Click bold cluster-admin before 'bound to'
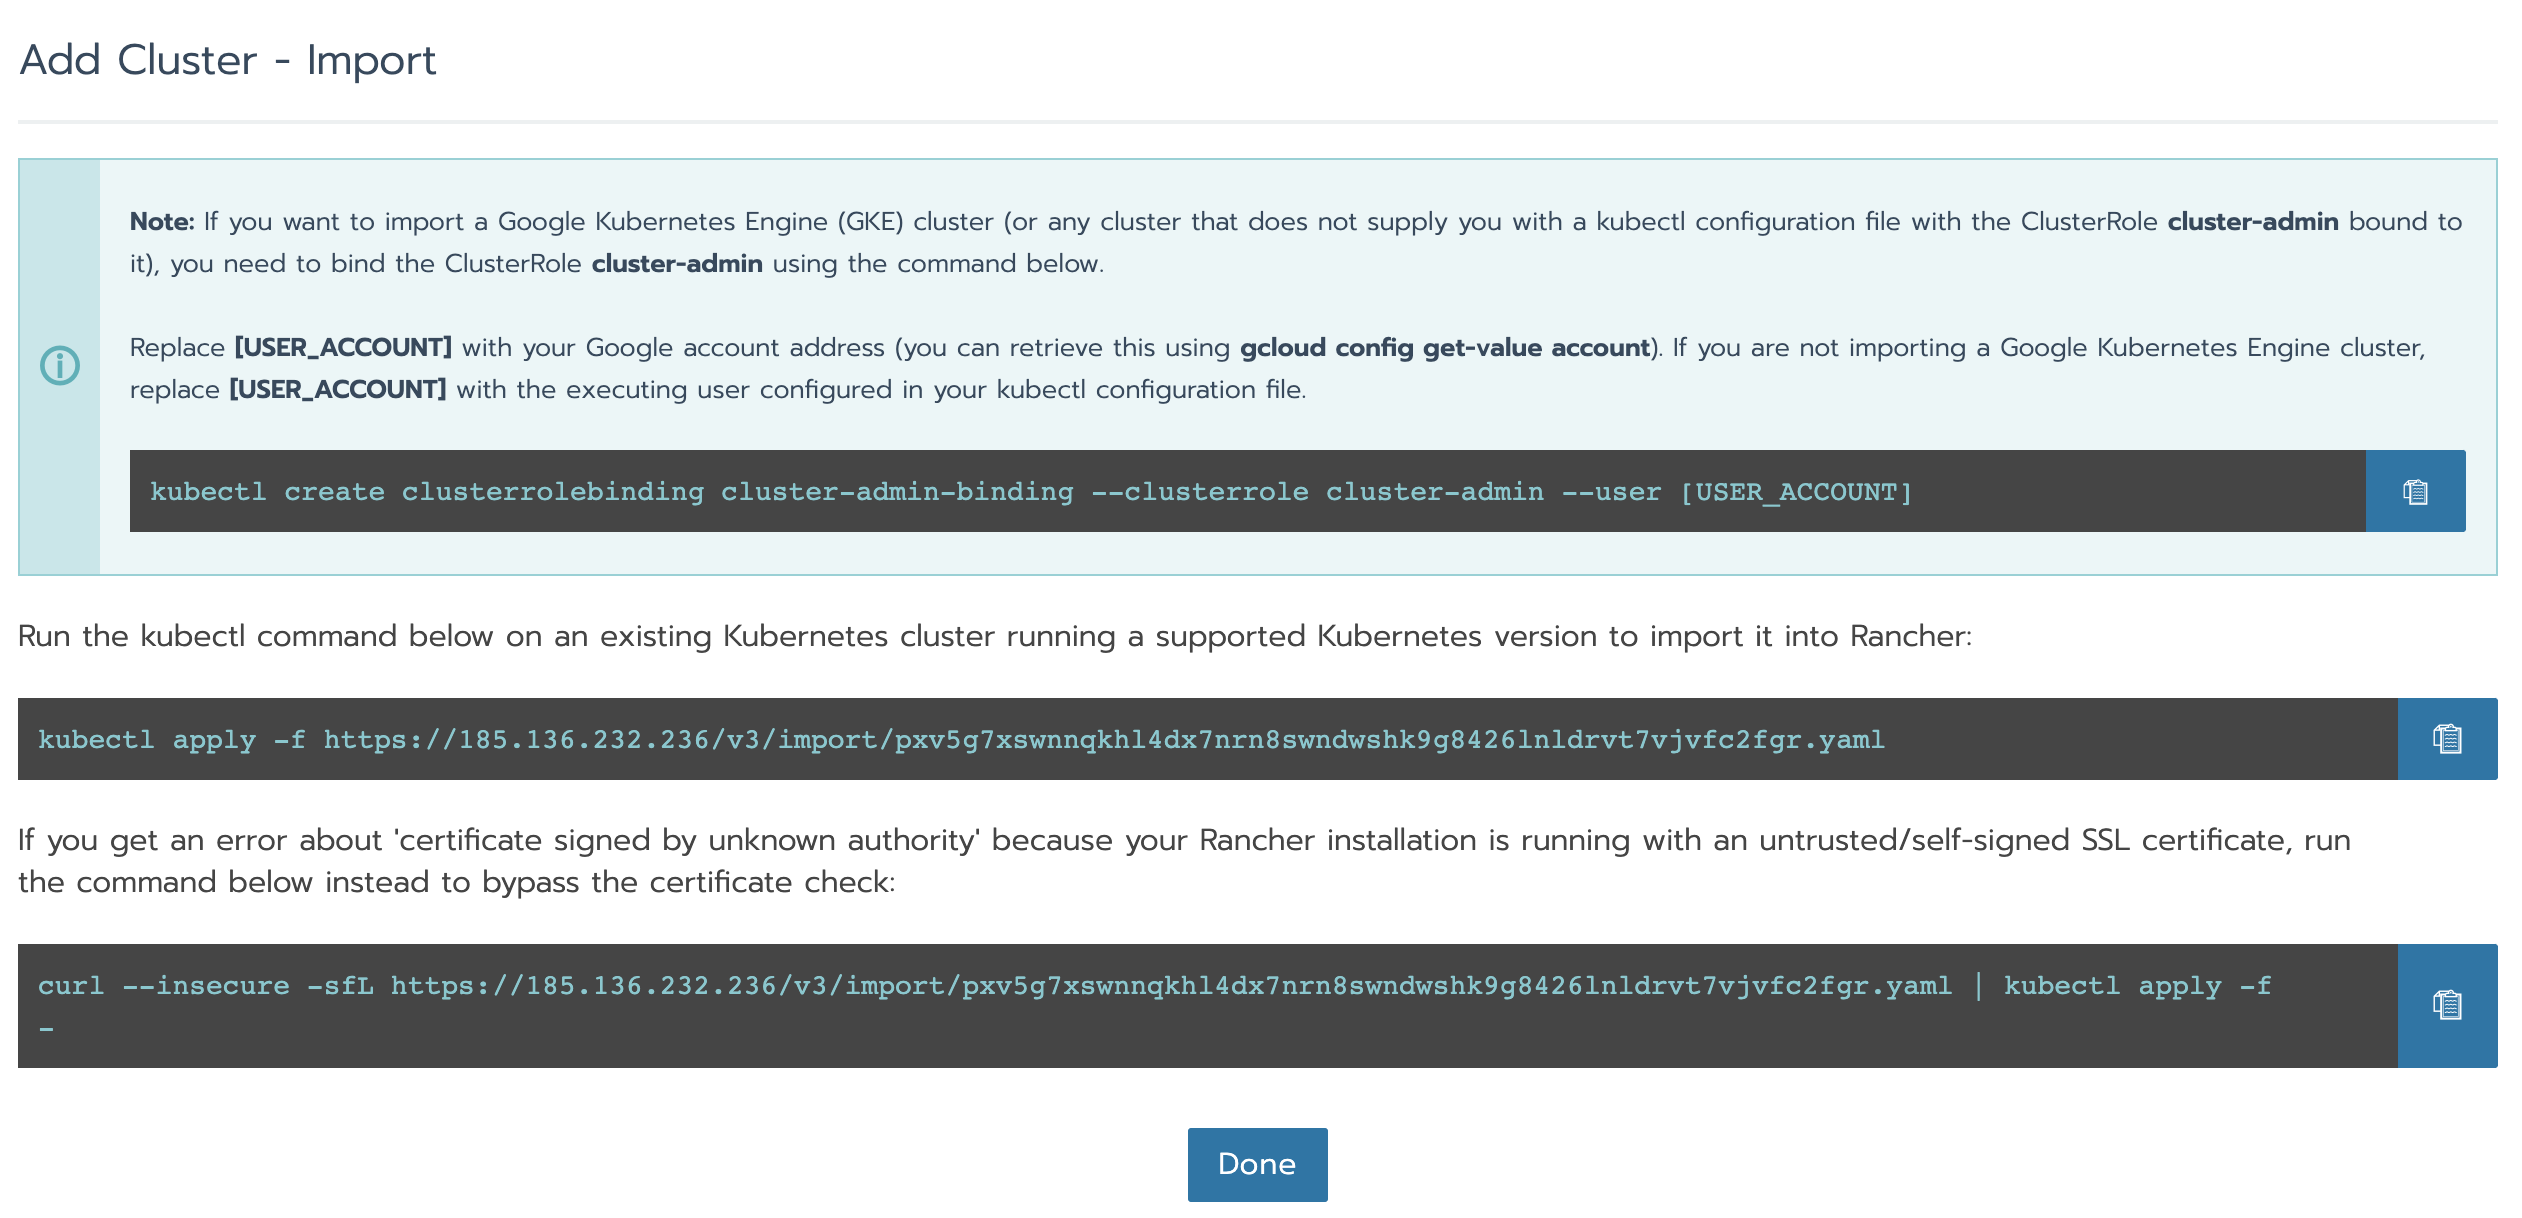 [x=2252, y=221]
